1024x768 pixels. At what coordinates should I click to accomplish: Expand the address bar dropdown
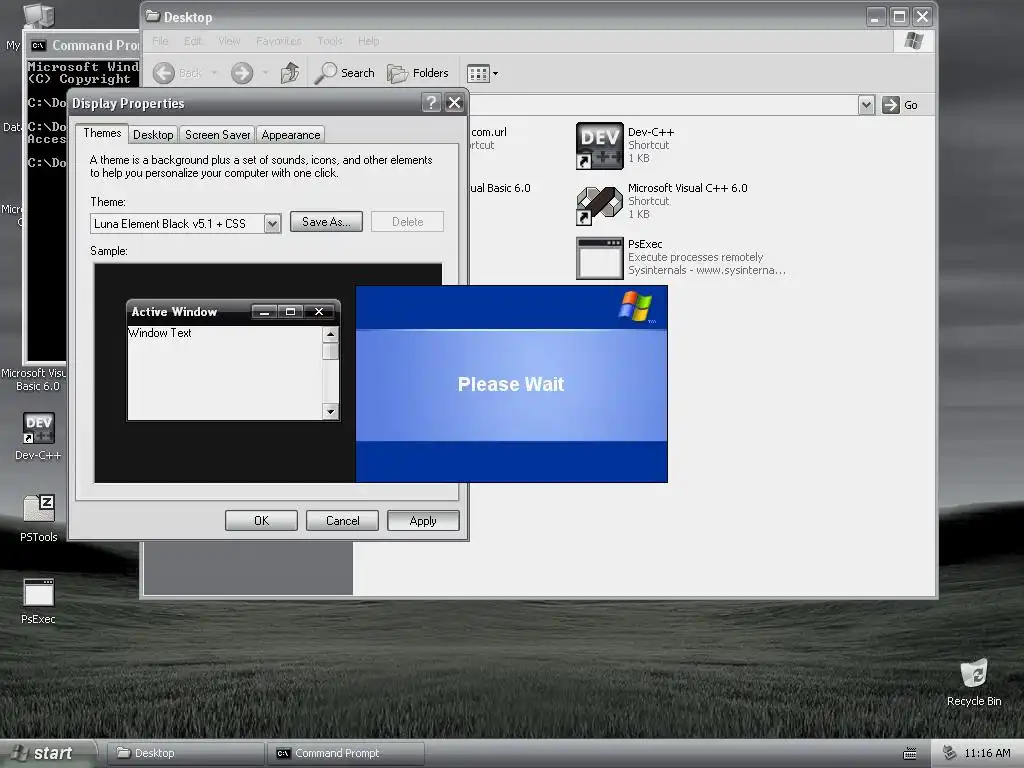866,105
